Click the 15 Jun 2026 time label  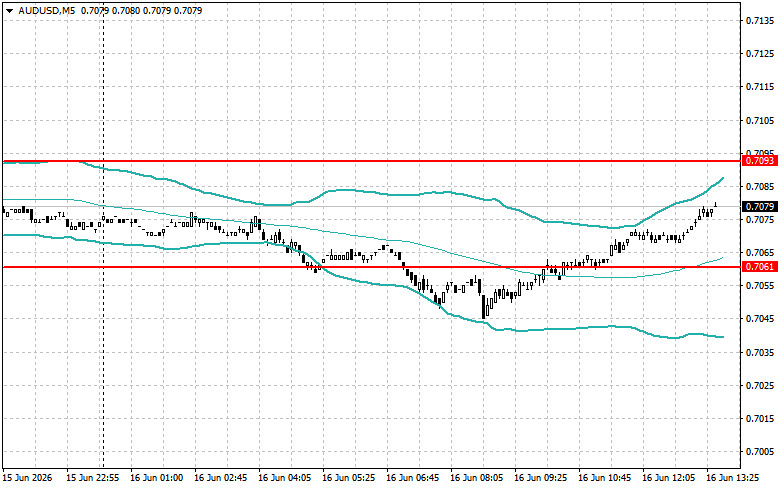point(27,478)
